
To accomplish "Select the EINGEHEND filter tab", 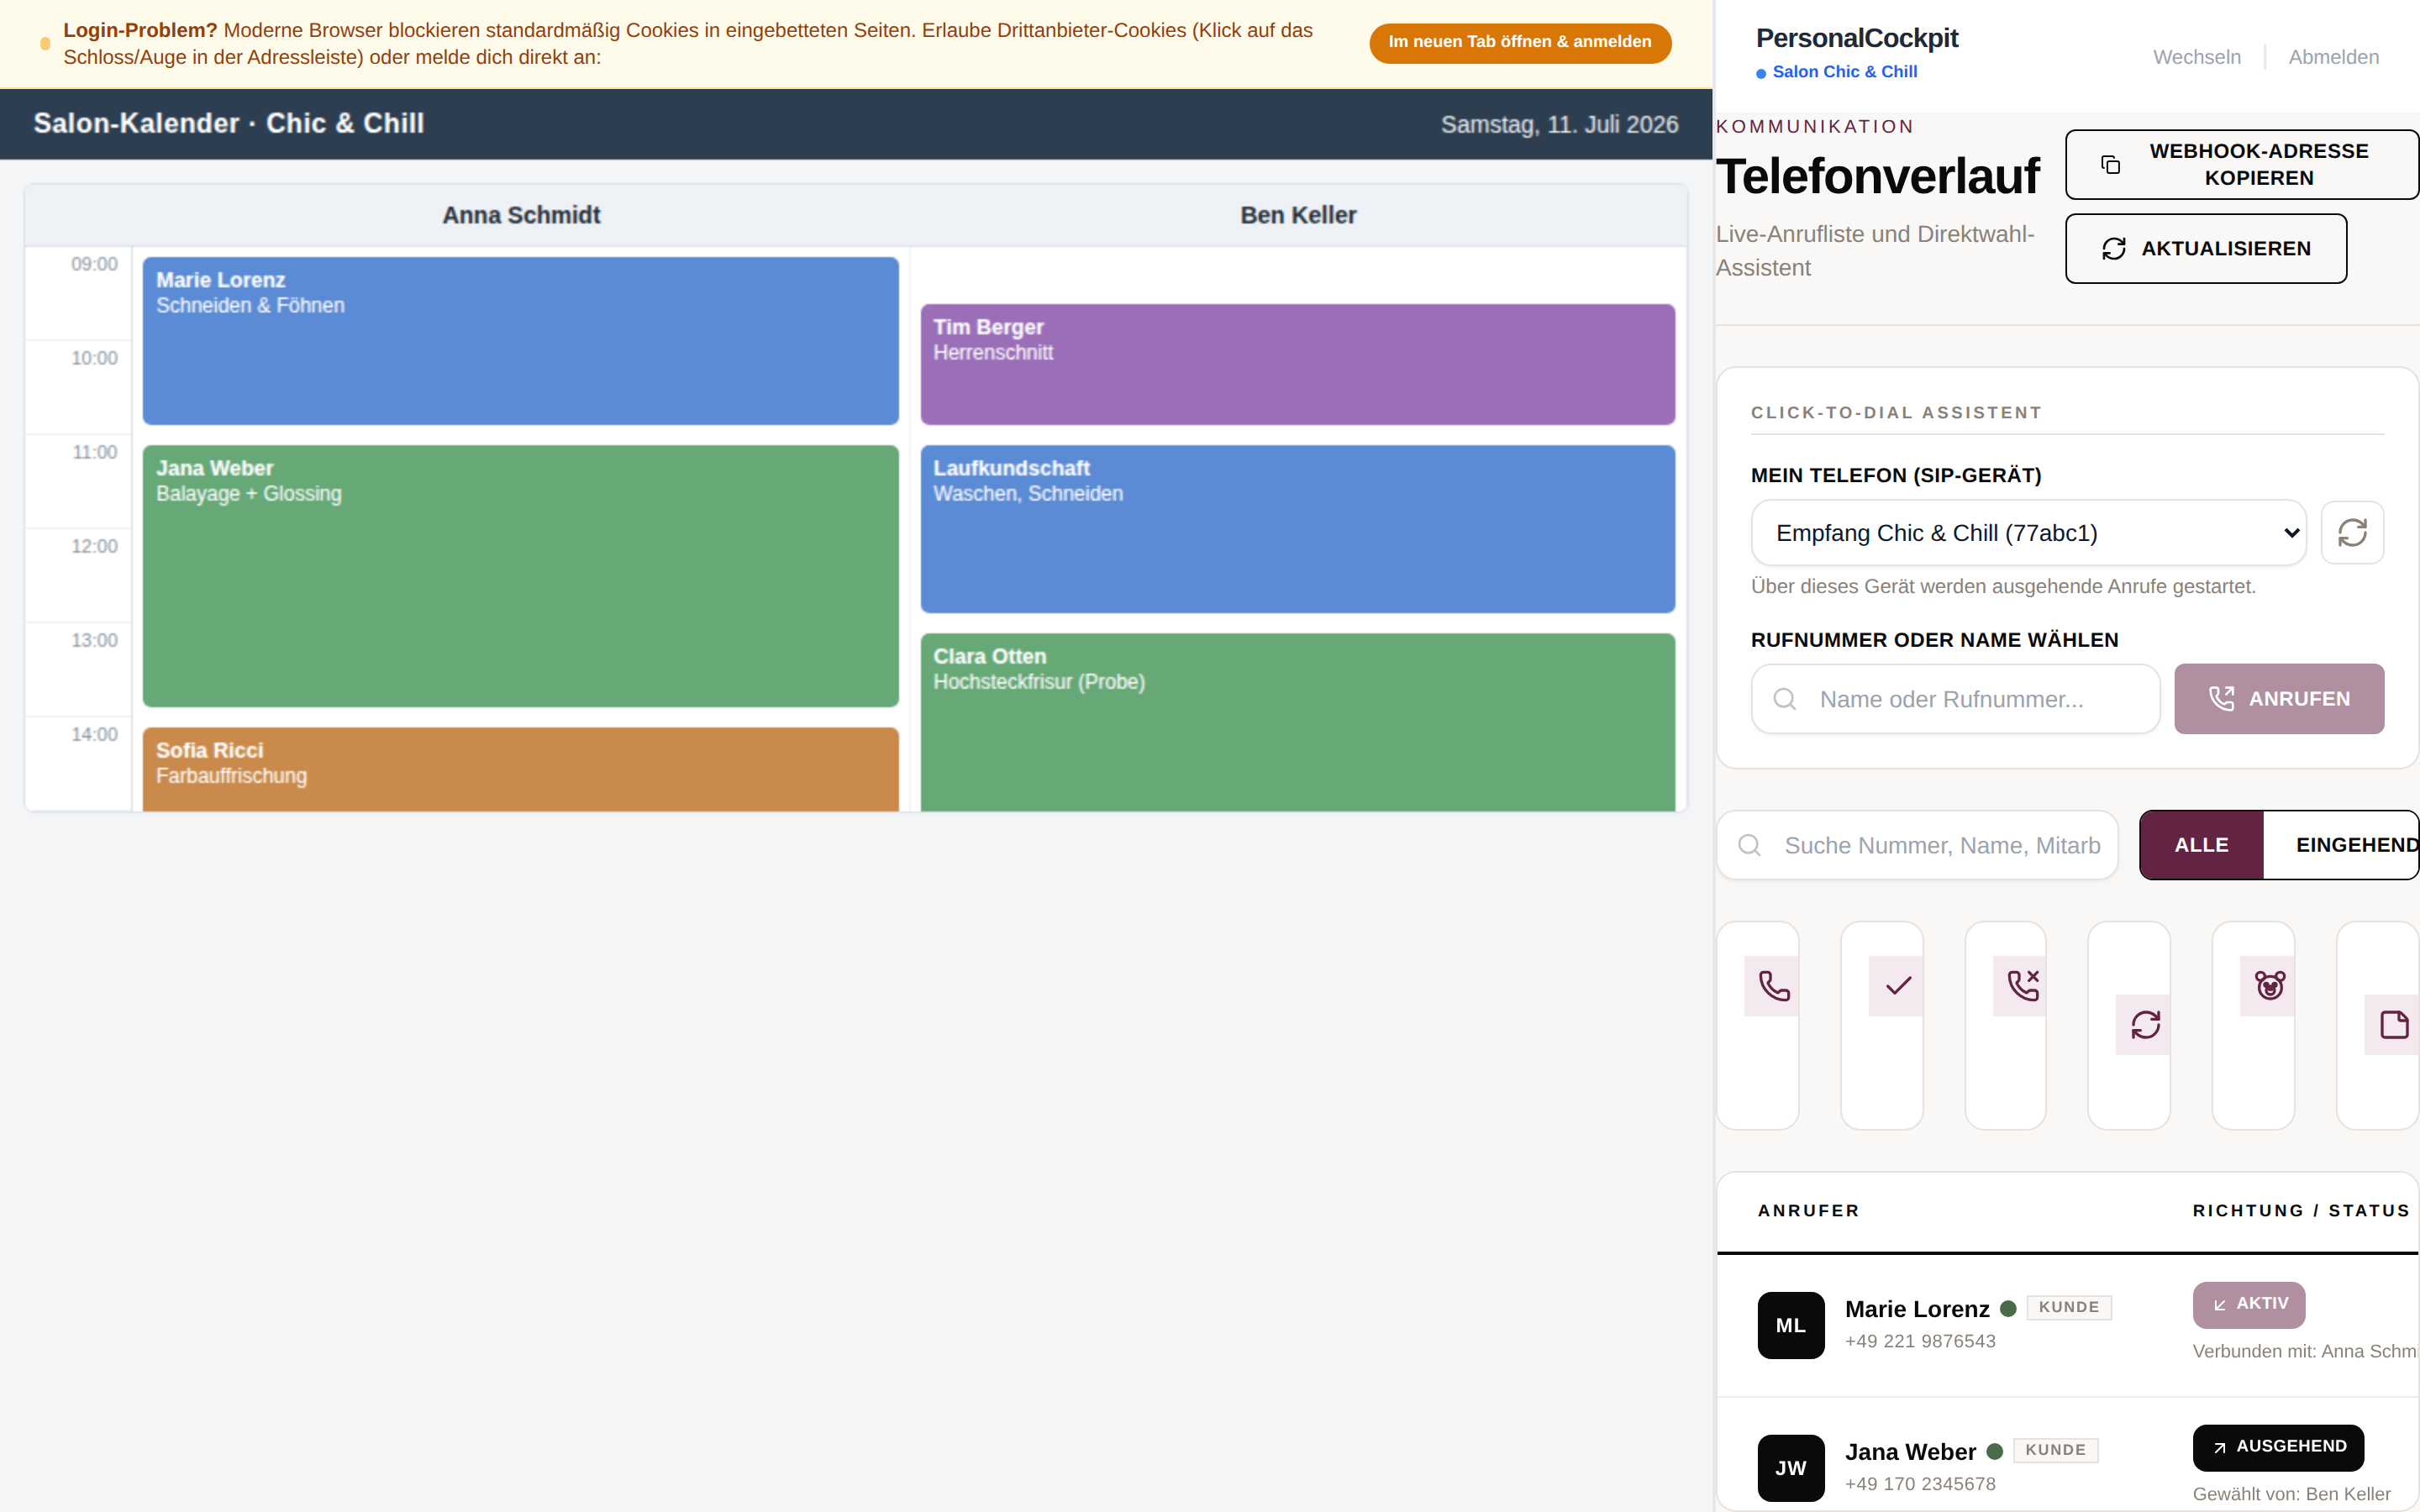I will click(2341, 845).
